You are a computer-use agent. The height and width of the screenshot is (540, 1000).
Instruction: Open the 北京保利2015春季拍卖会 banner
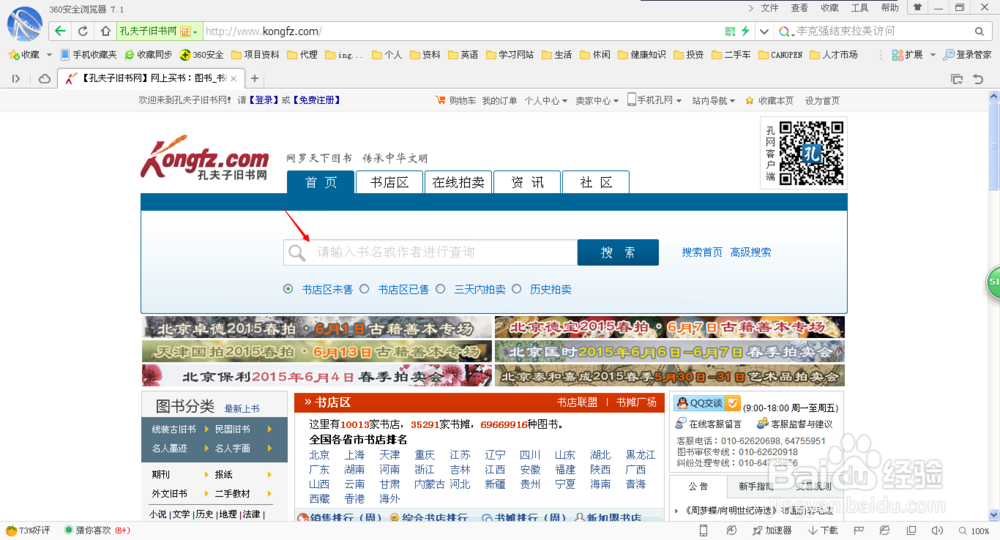(317, 376)
